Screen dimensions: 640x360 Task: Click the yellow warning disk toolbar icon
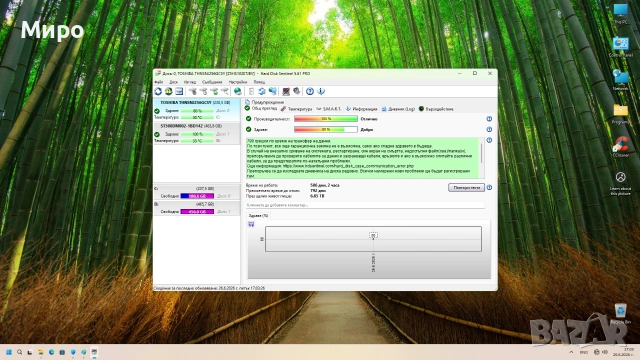[168, 91]
